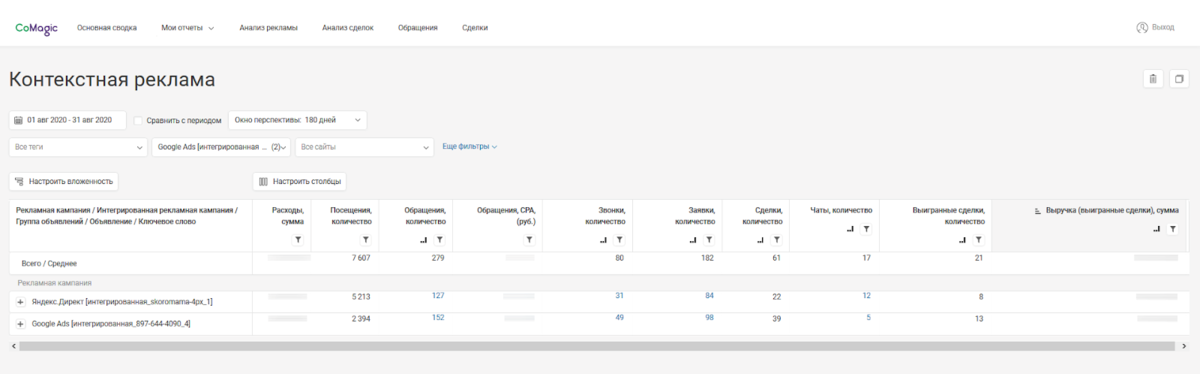Open 98 заявки link for Google Ads

tap(709, 318)
